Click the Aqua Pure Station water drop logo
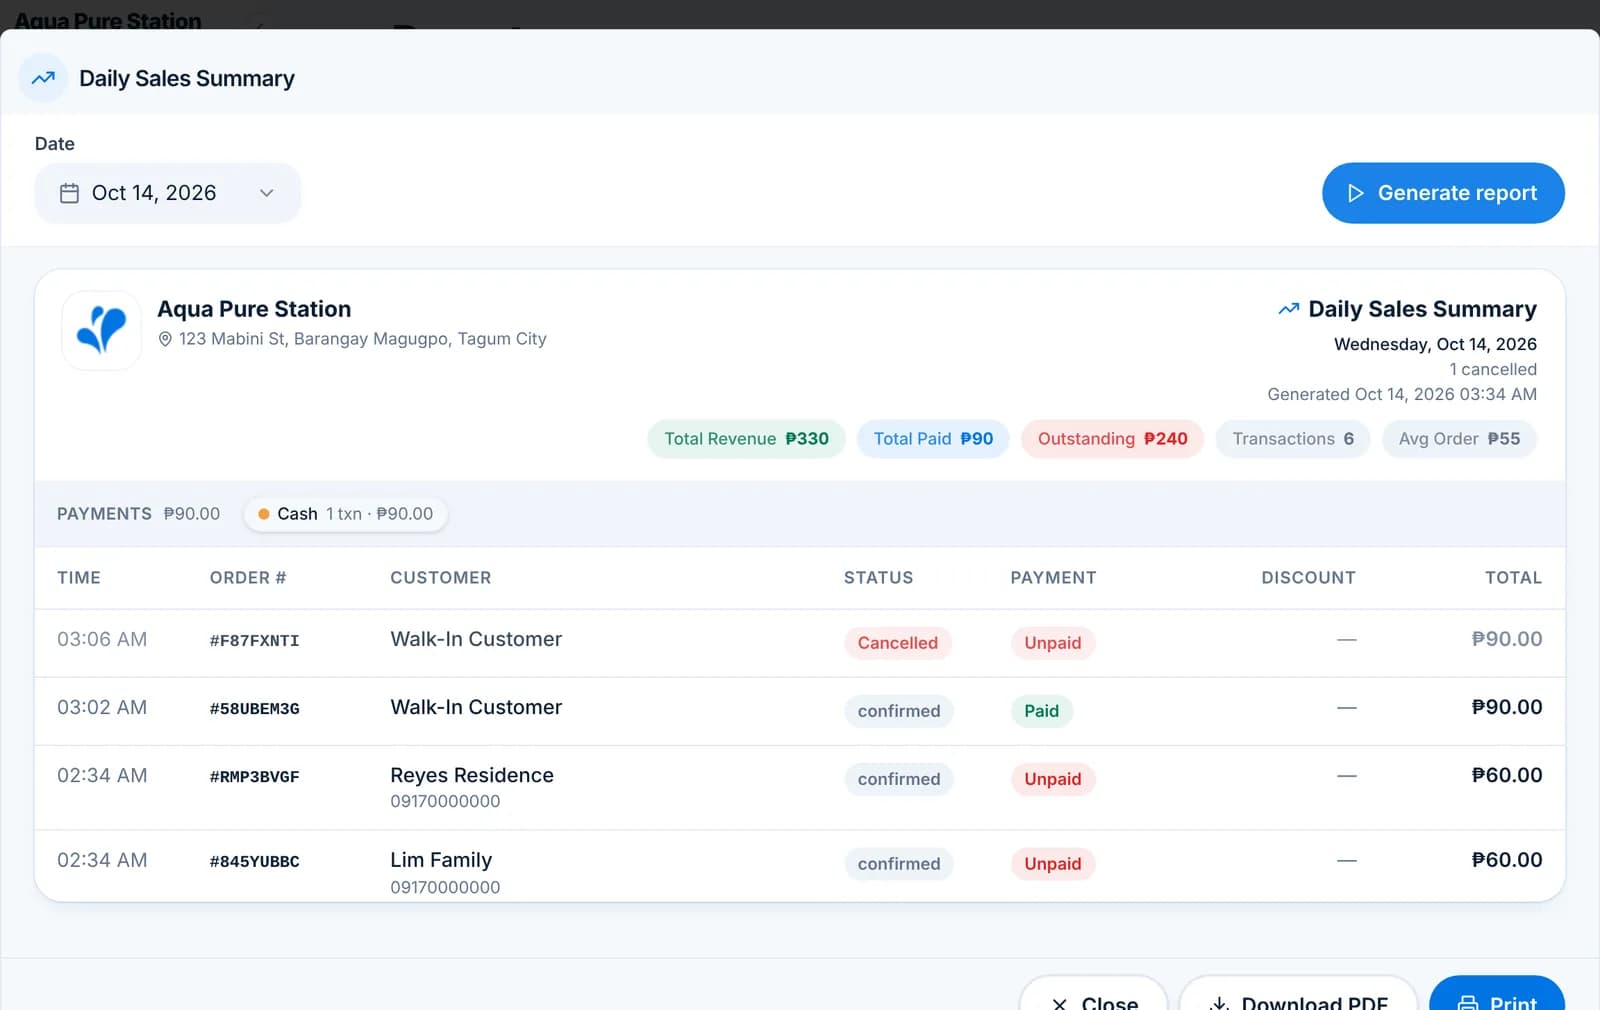The width and height of the screenshot is (1600, 1010). coord(101,330)
